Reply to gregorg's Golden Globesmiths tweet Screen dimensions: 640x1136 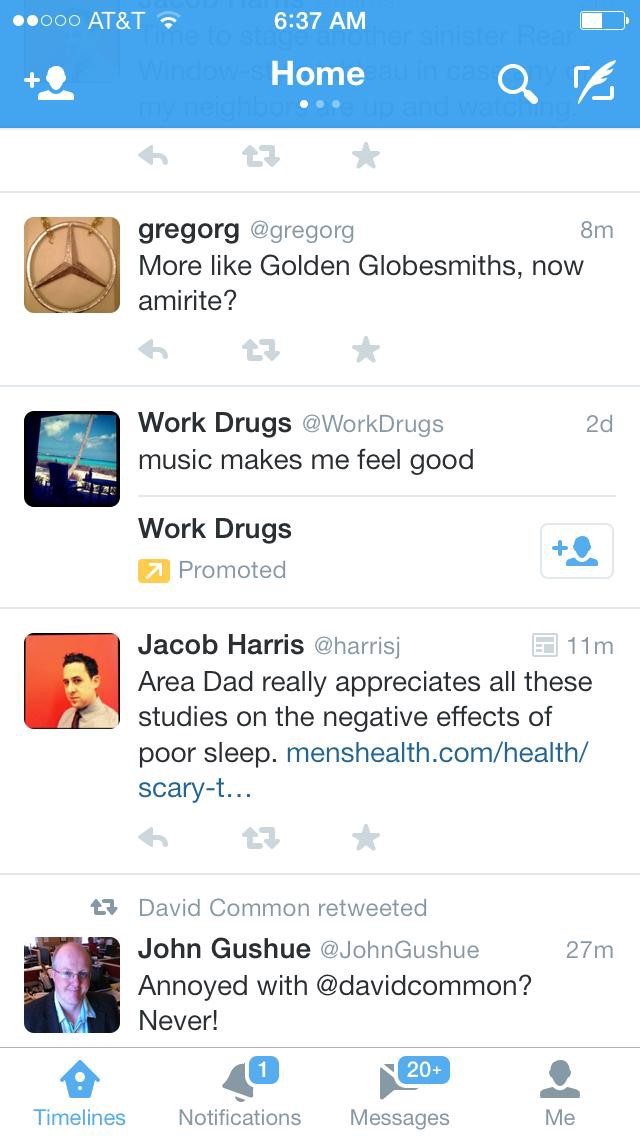153,351
